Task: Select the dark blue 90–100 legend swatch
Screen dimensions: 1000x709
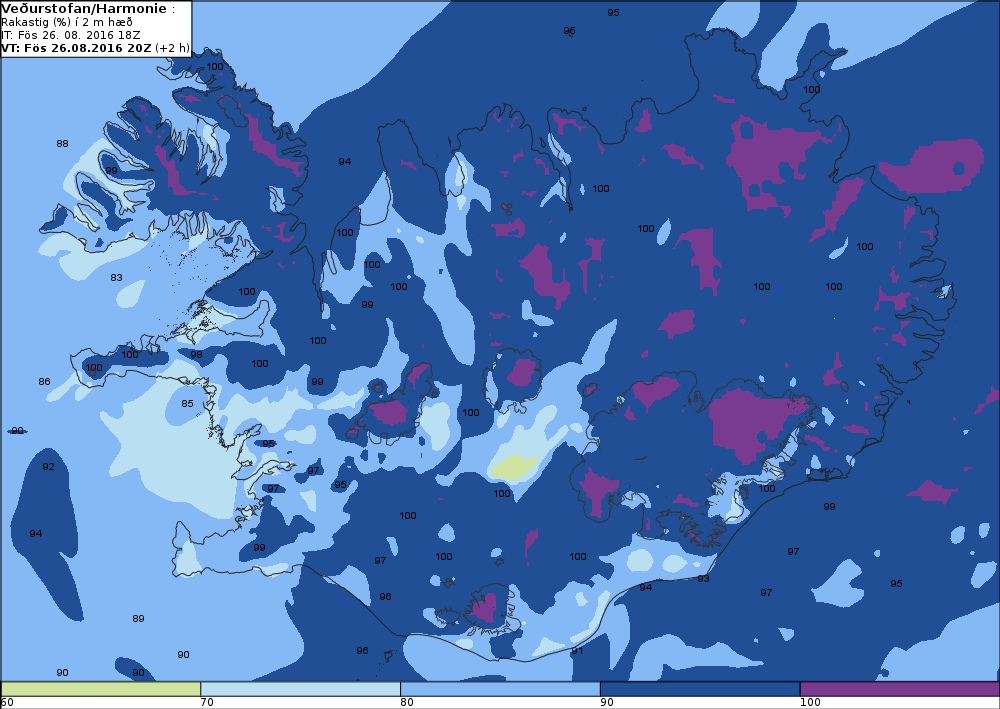Action: tap(700, 689)
